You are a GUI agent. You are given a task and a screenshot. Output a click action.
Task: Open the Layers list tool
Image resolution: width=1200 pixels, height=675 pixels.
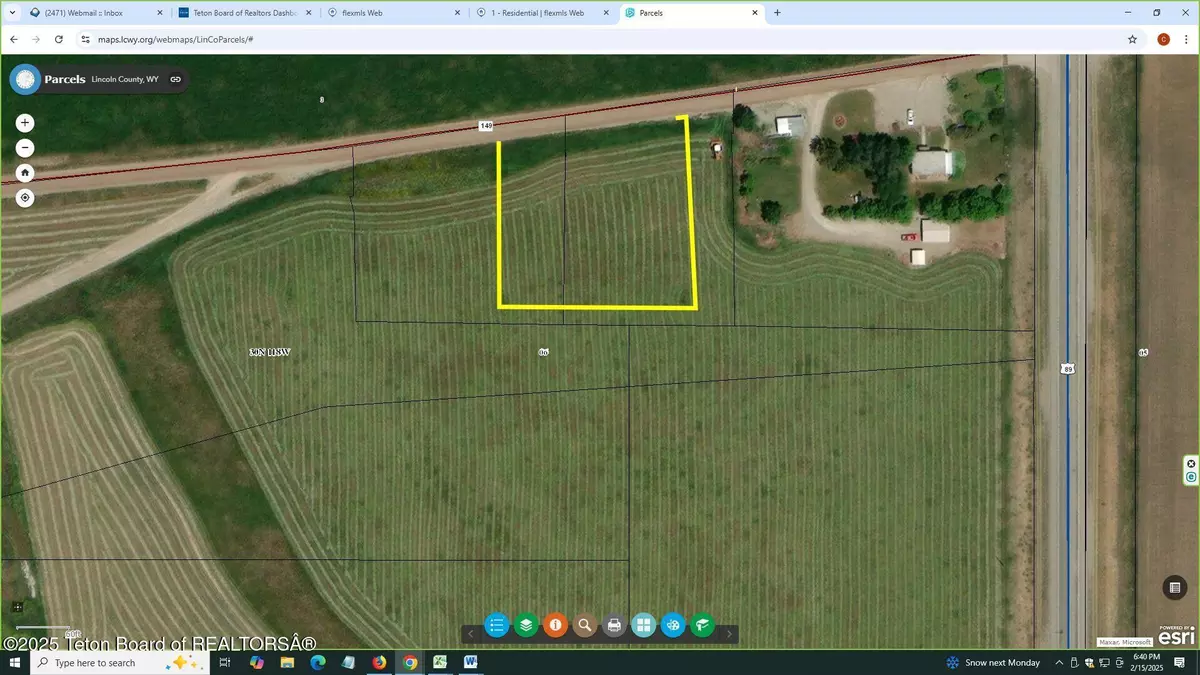pos(526,625)
